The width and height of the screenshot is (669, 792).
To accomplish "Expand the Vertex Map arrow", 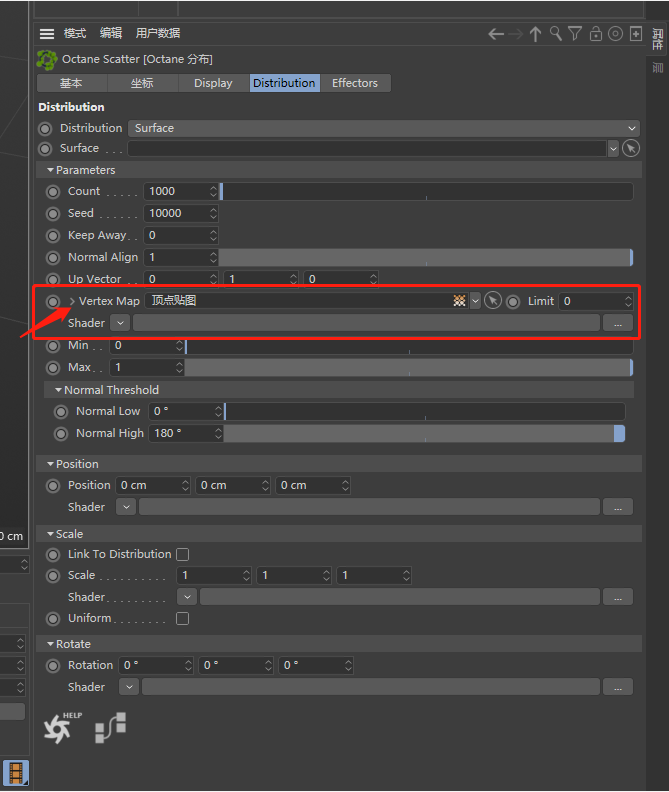I will click(x=72, y=302).
